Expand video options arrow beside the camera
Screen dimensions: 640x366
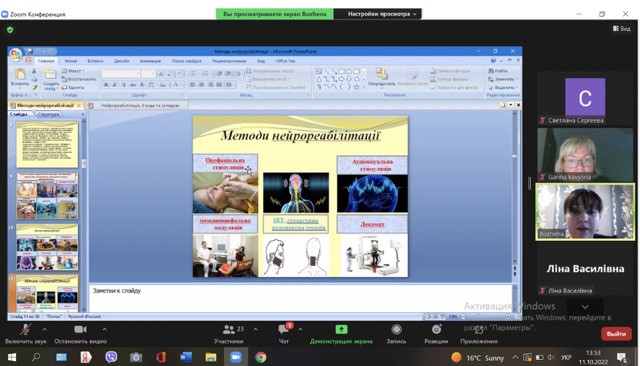pos(104,329)
